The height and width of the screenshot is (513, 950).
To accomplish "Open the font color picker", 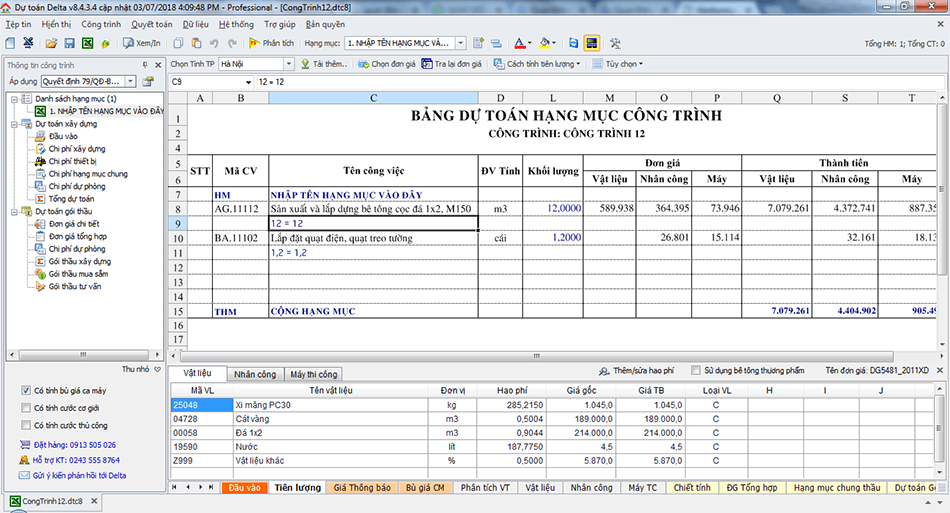I will (x=532, y=43).
